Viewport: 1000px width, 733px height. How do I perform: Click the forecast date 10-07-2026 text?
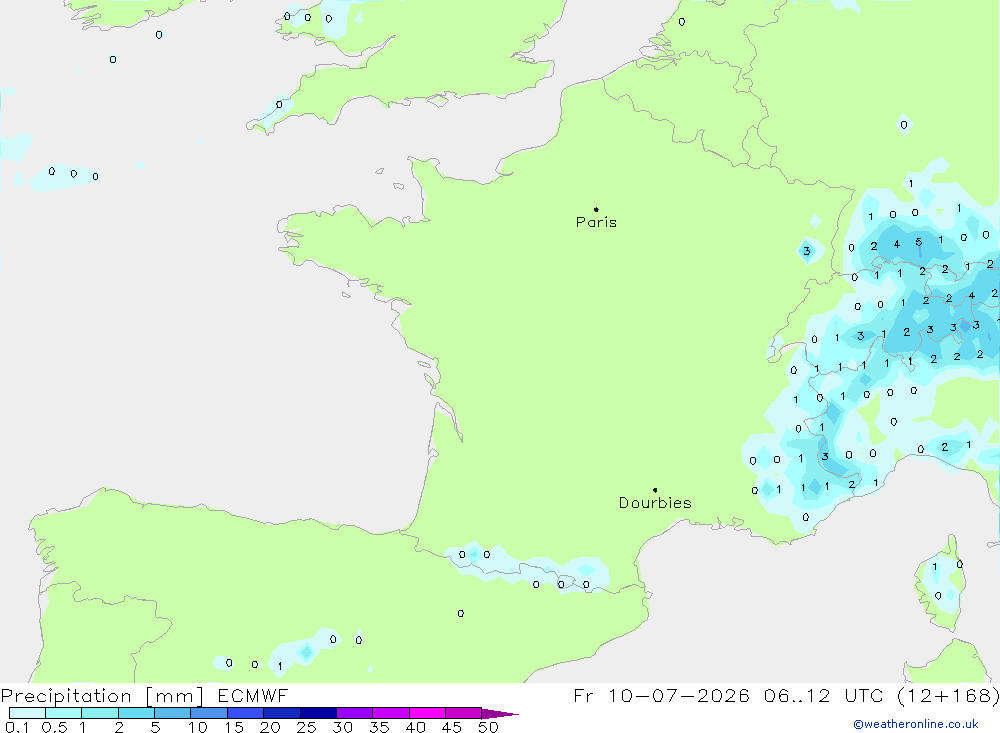(x=679, y=695)
